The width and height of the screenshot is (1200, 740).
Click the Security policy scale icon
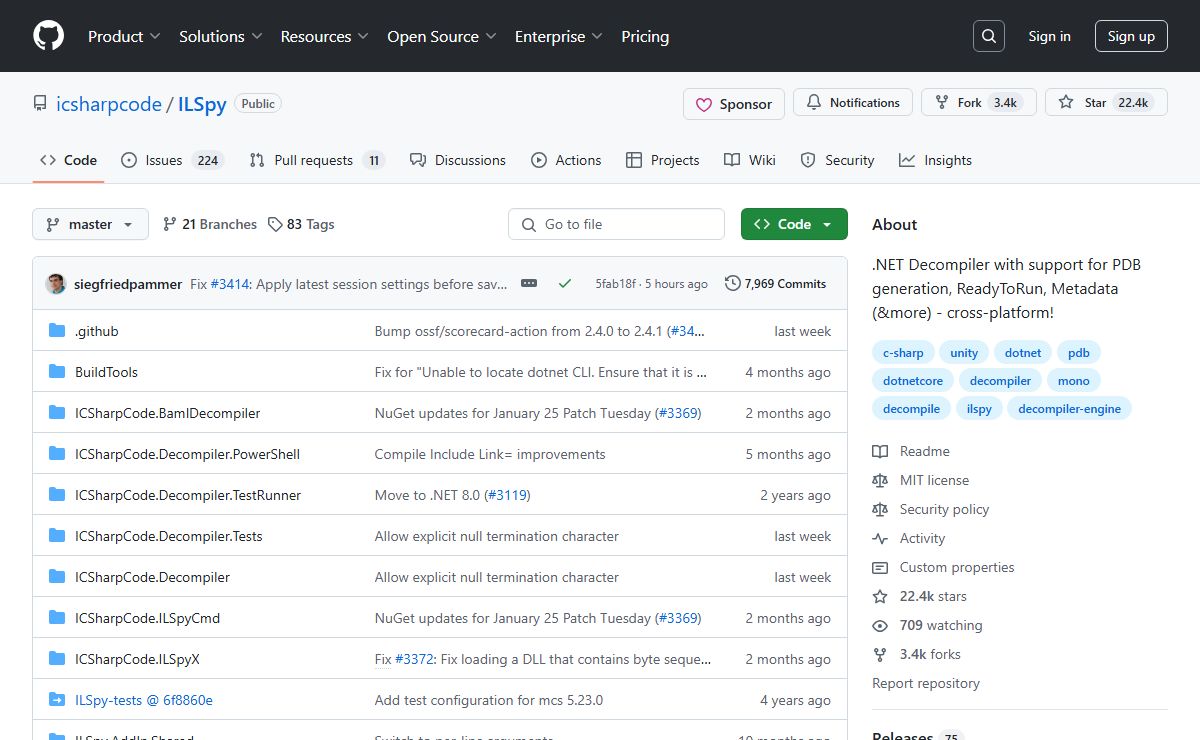pos(880,510)
